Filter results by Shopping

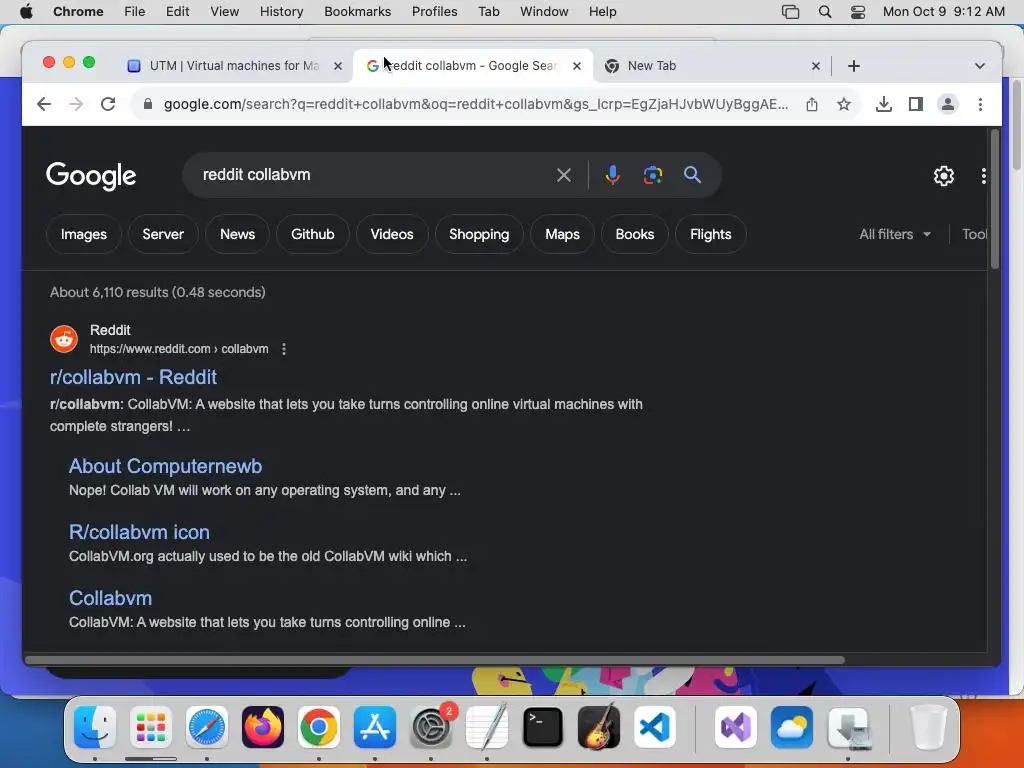[479, 234]
